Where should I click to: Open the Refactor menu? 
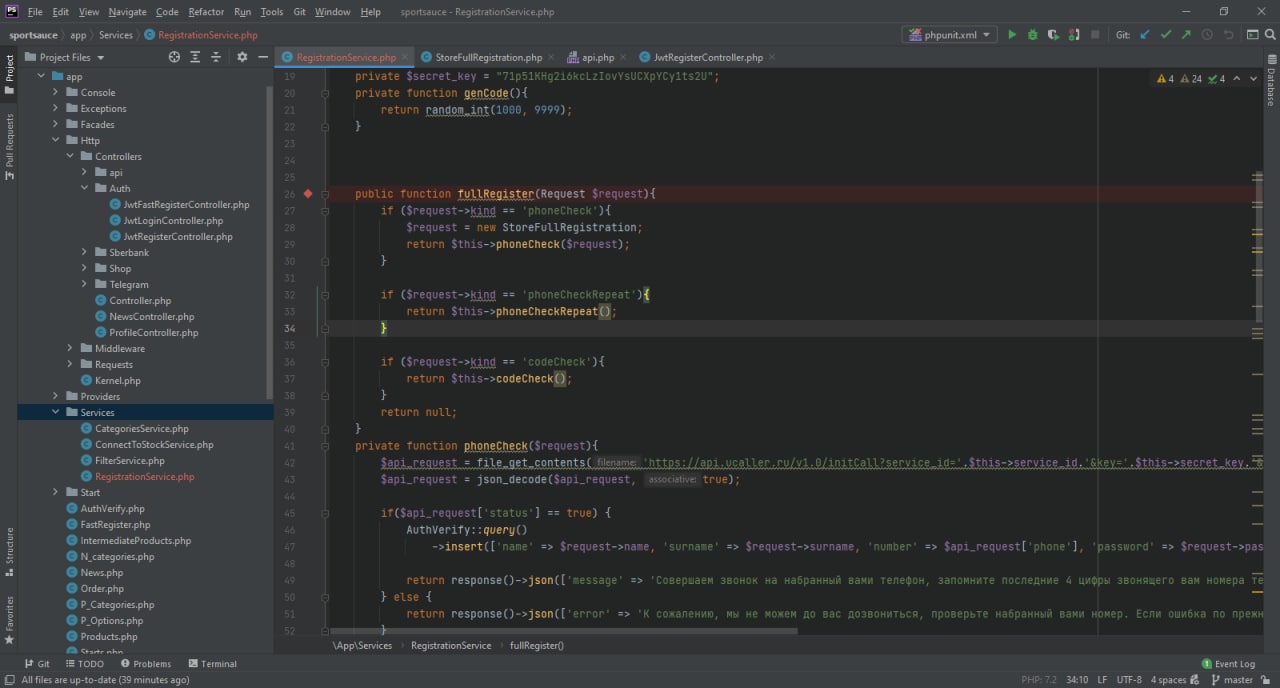tap(206, 12)
